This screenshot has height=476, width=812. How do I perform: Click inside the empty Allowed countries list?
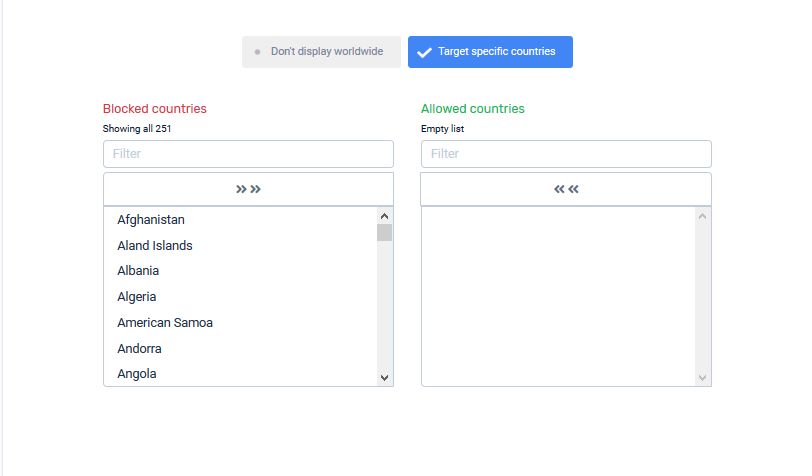point(558,296)
